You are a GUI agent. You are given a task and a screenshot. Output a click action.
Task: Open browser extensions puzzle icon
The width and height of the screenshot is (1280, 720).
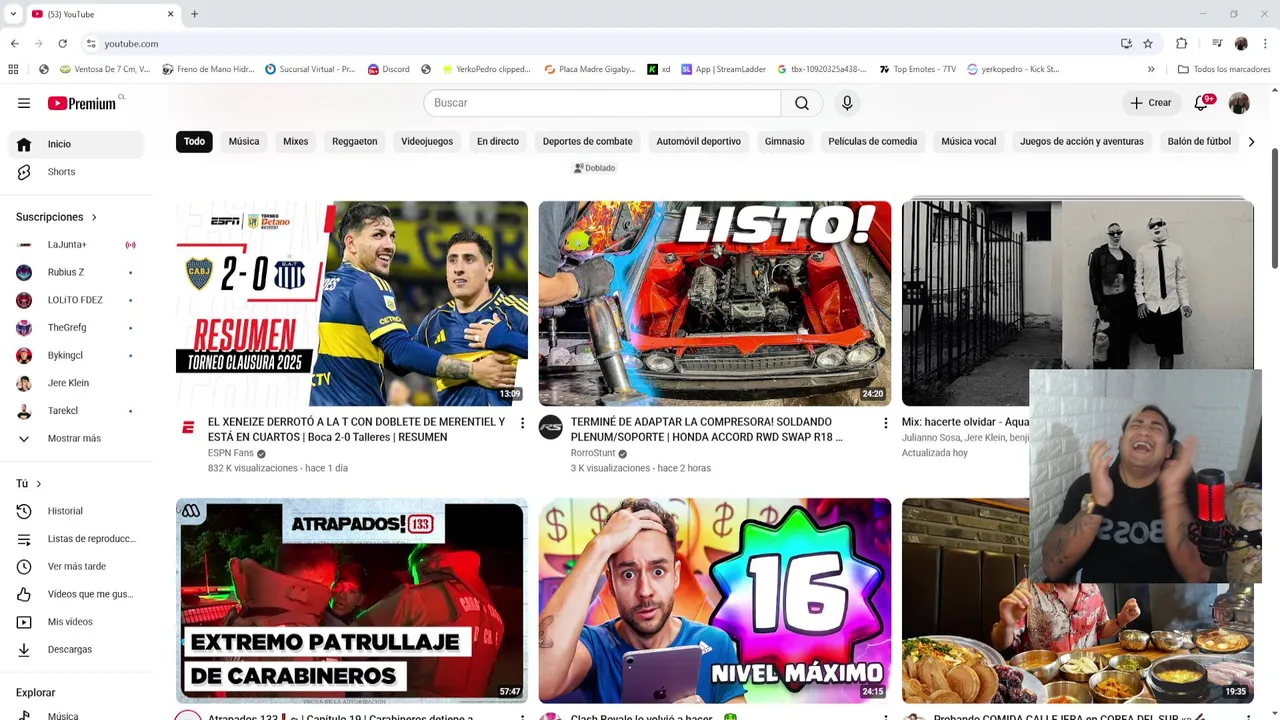click(x=1182, y=44)
